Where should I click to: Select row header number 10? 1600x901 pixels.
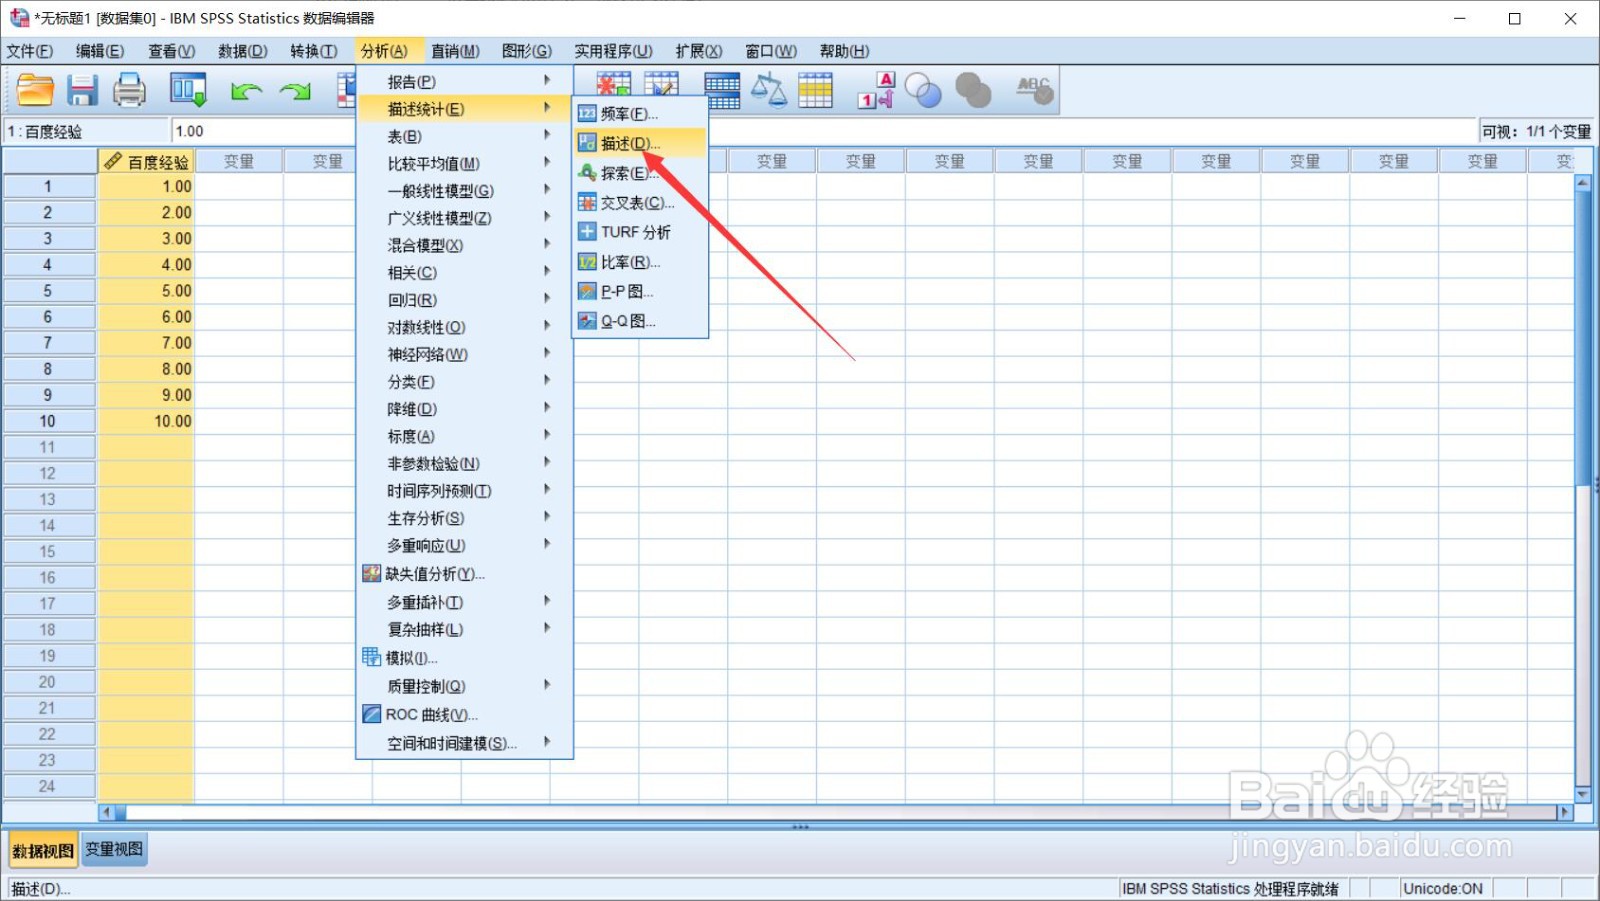(48, 421)
